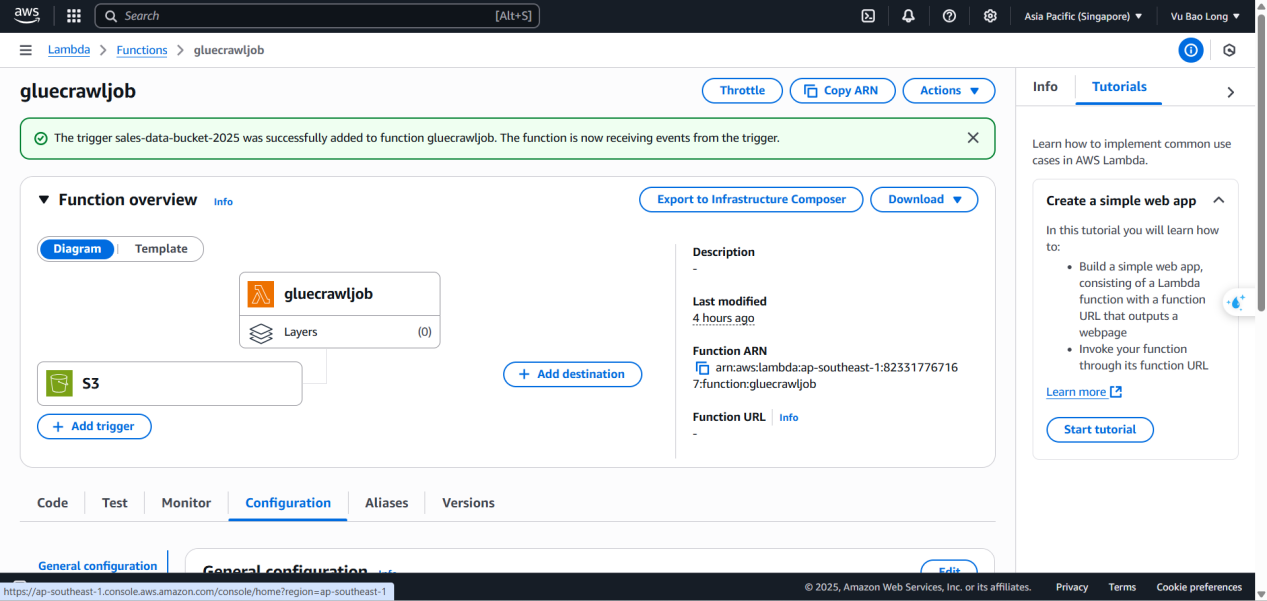
Task: Open the console settings gear
Action: tap(990, 16)
